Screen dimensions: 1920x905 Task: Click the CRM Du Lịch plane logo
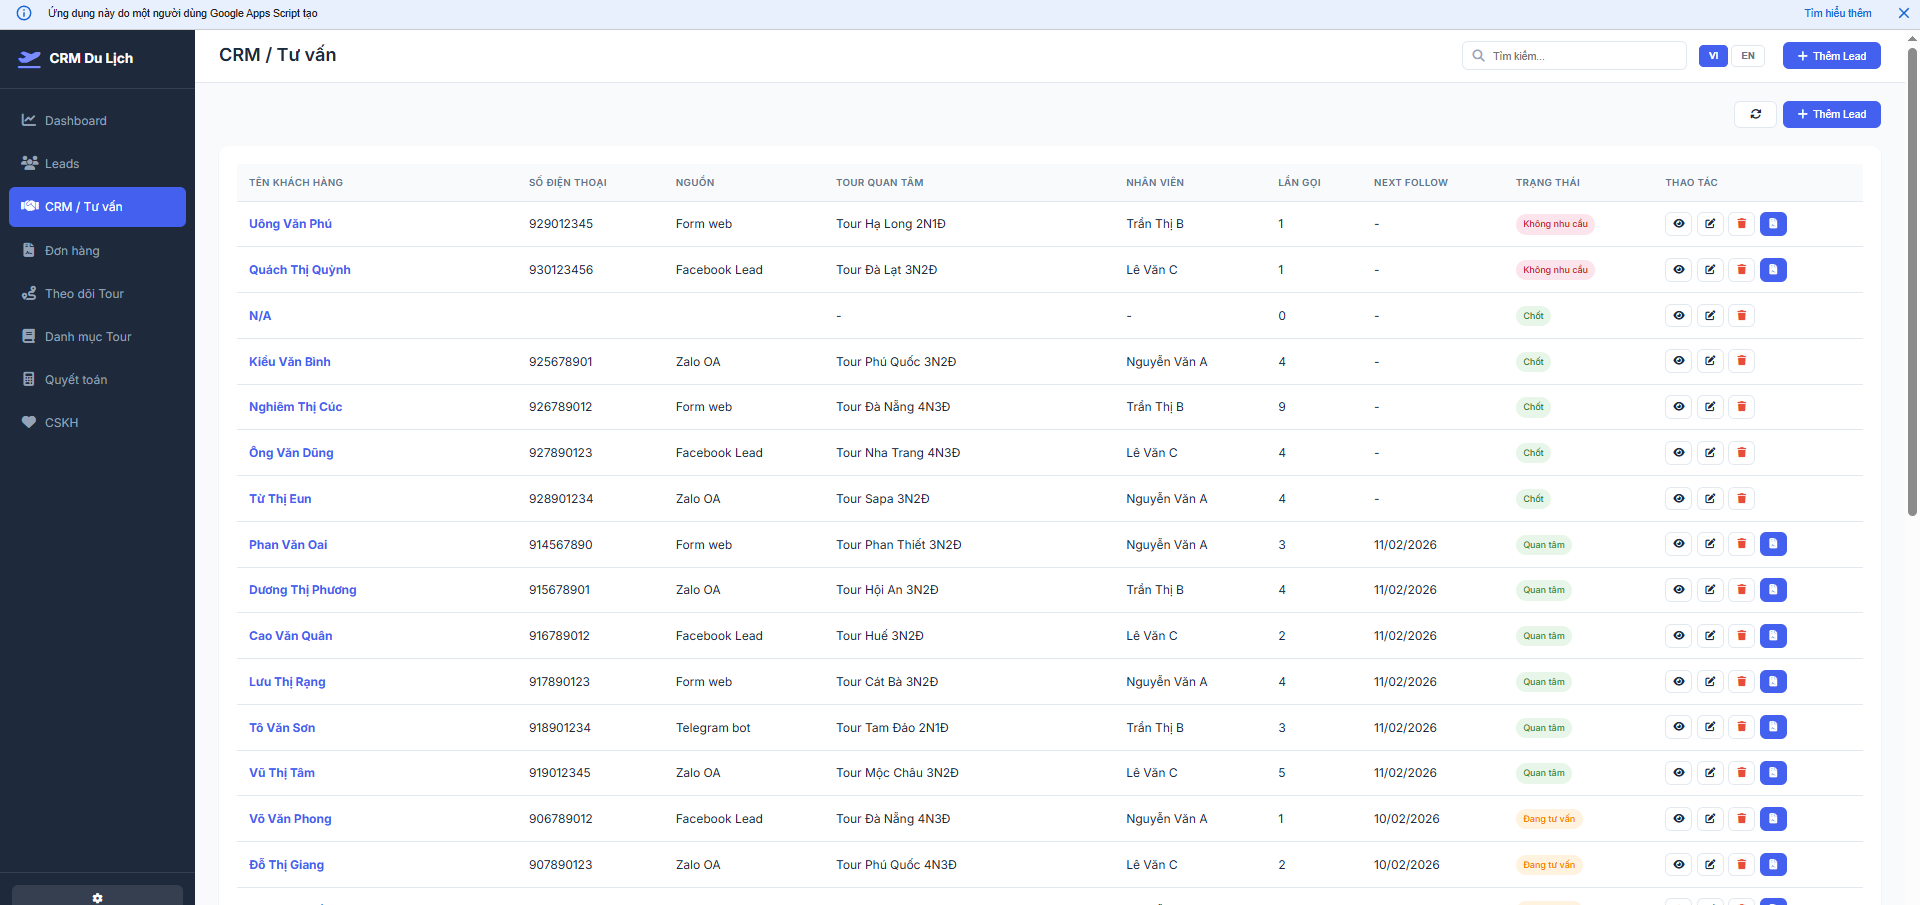(x=30, y=58)
